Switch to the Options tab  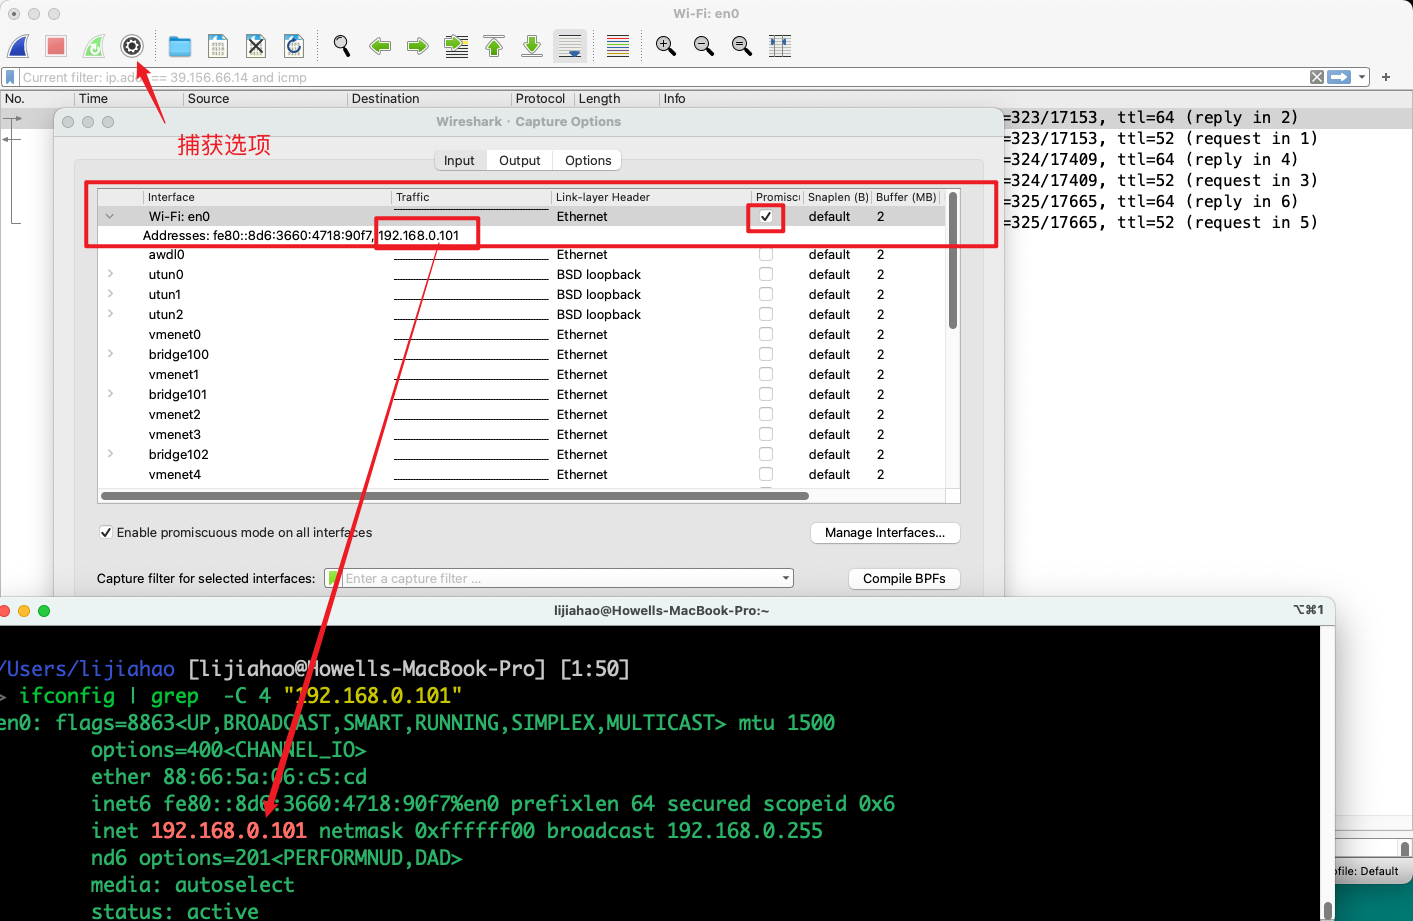click(x=588, y=160)
